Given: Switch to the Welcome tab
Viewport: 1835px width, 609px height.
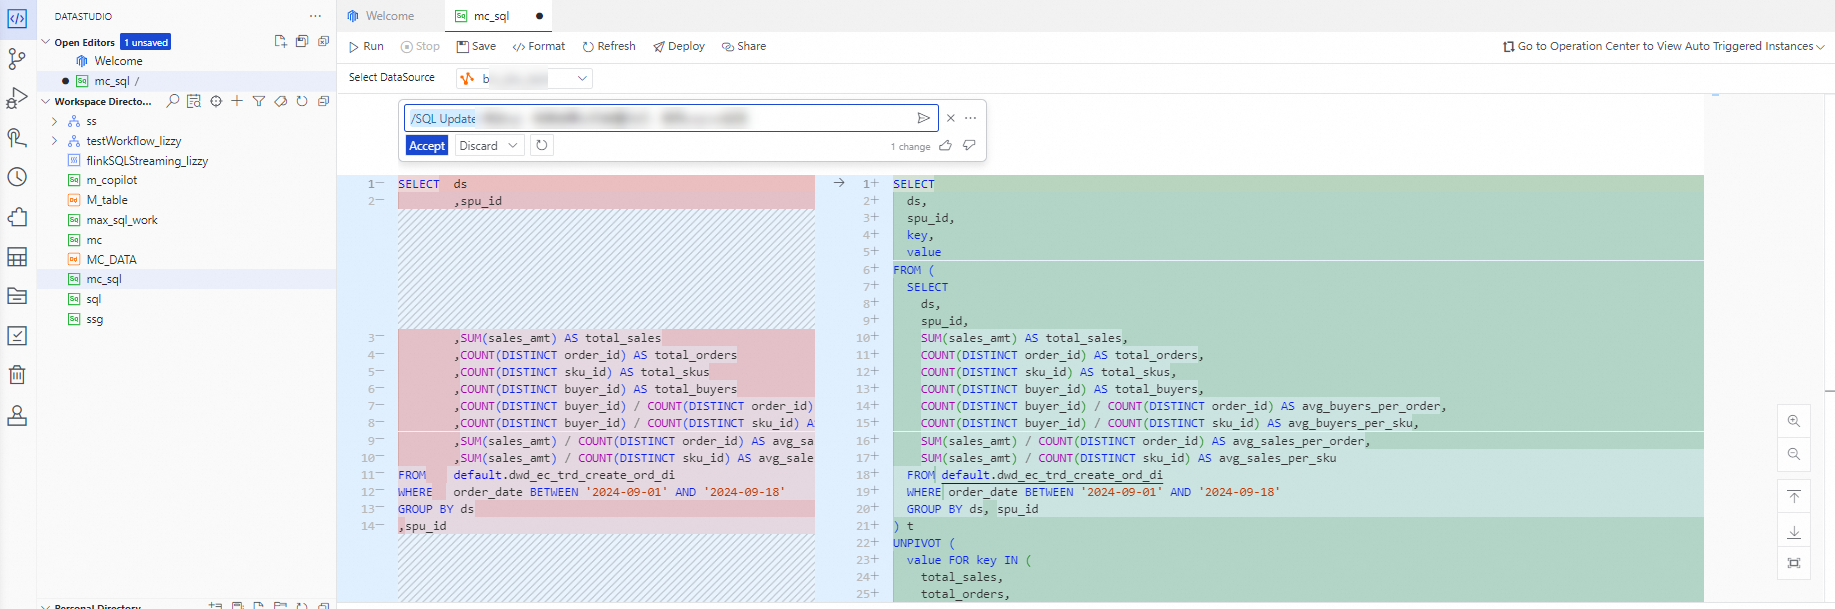Looking at the screenshot, I should point(389,16).
